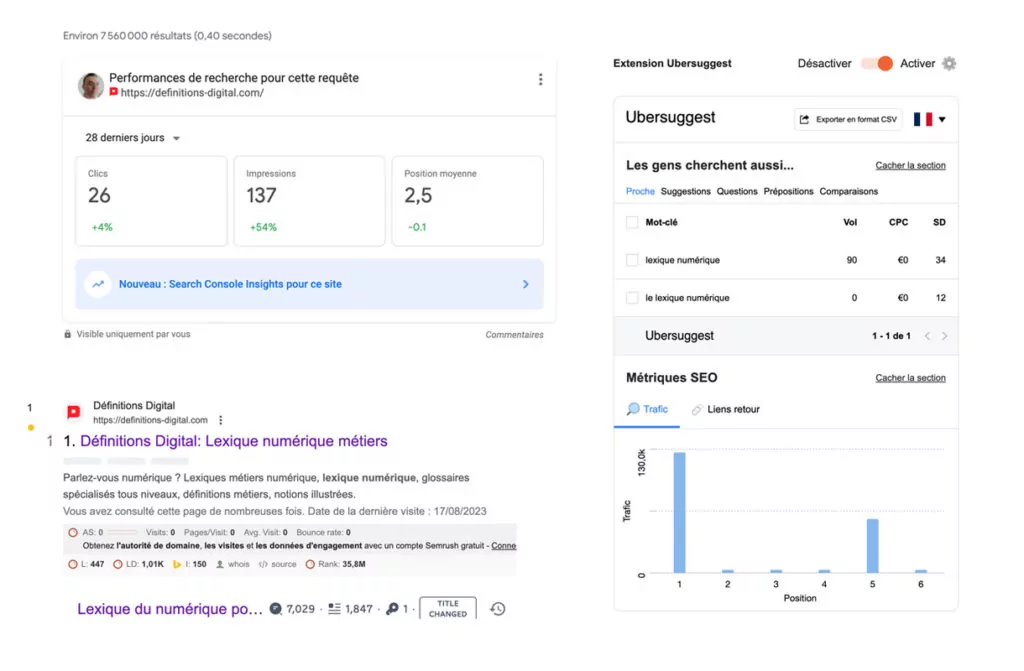
Task: Click the AS: 0 authority score
Action: (x=86, y=532)
